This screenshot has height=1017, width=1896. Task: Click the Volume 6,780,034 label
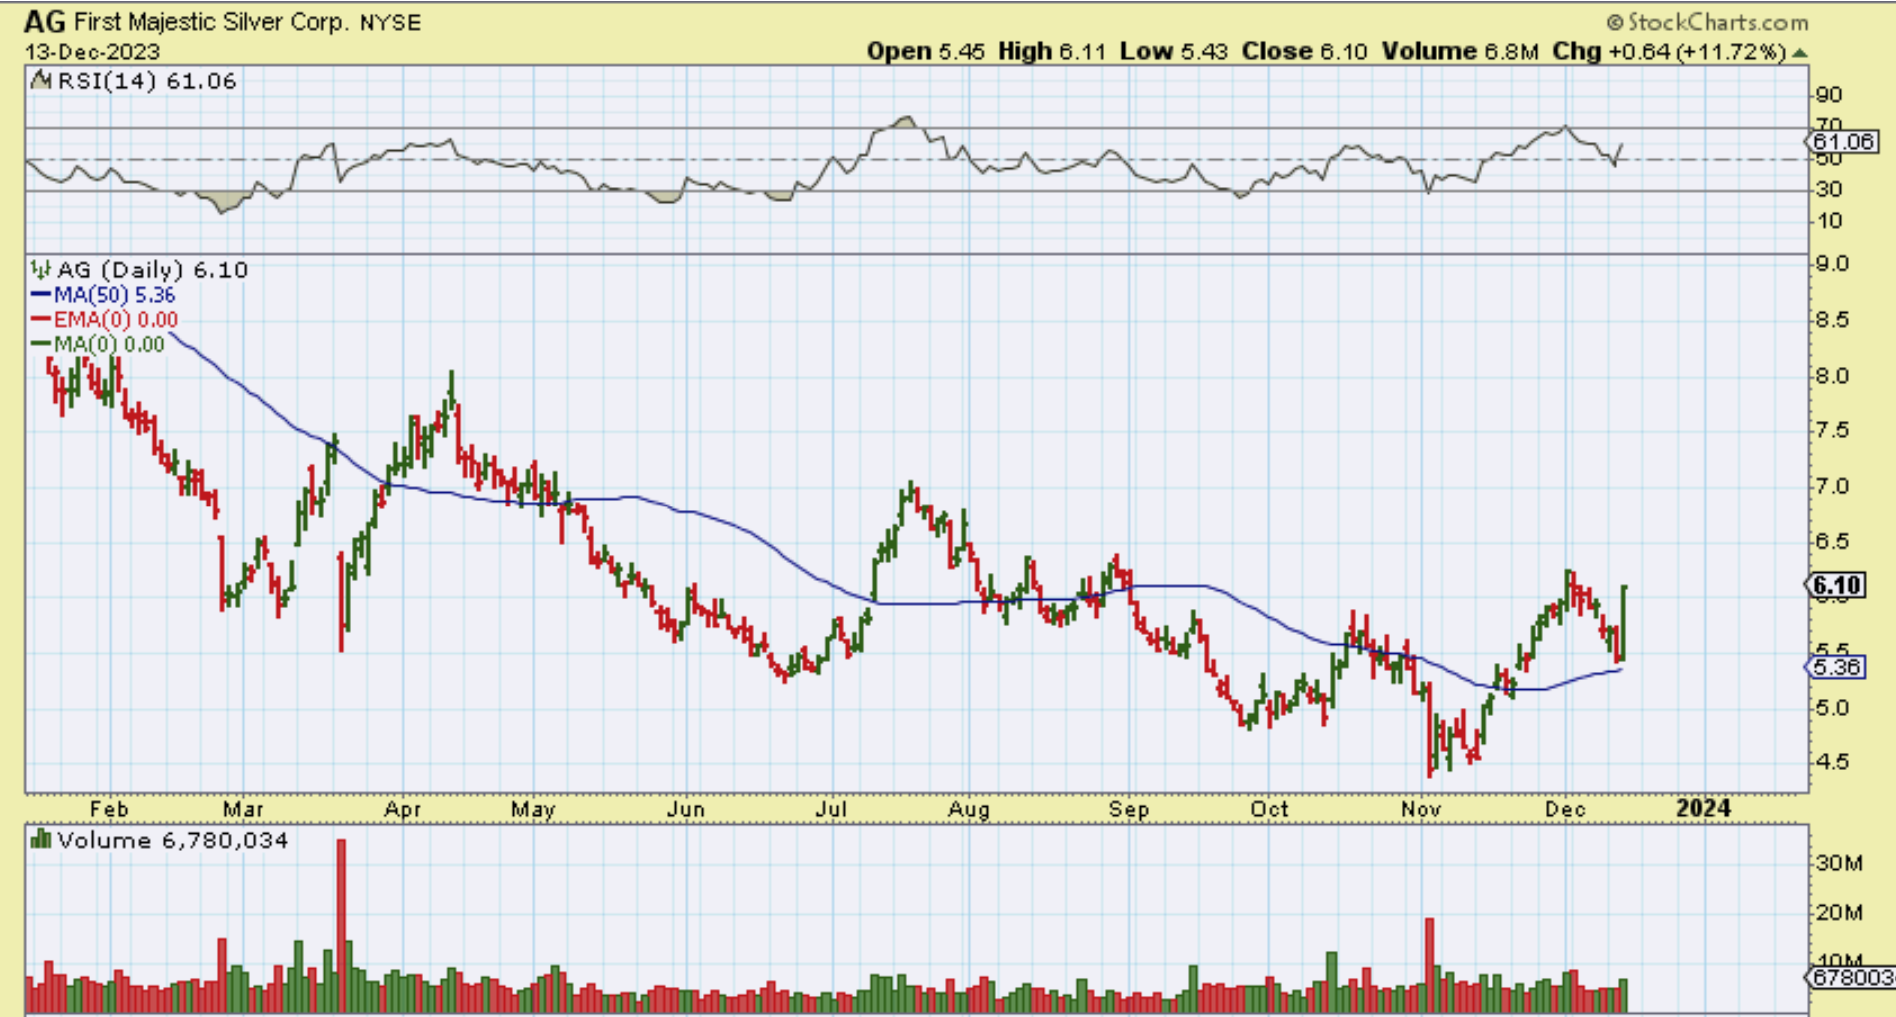tap(173, 840)
